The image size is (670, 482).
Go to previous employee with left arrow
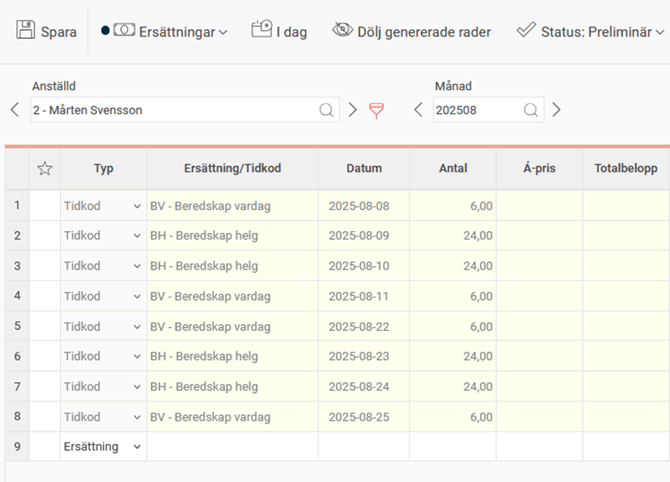click(x=14, y=110)
